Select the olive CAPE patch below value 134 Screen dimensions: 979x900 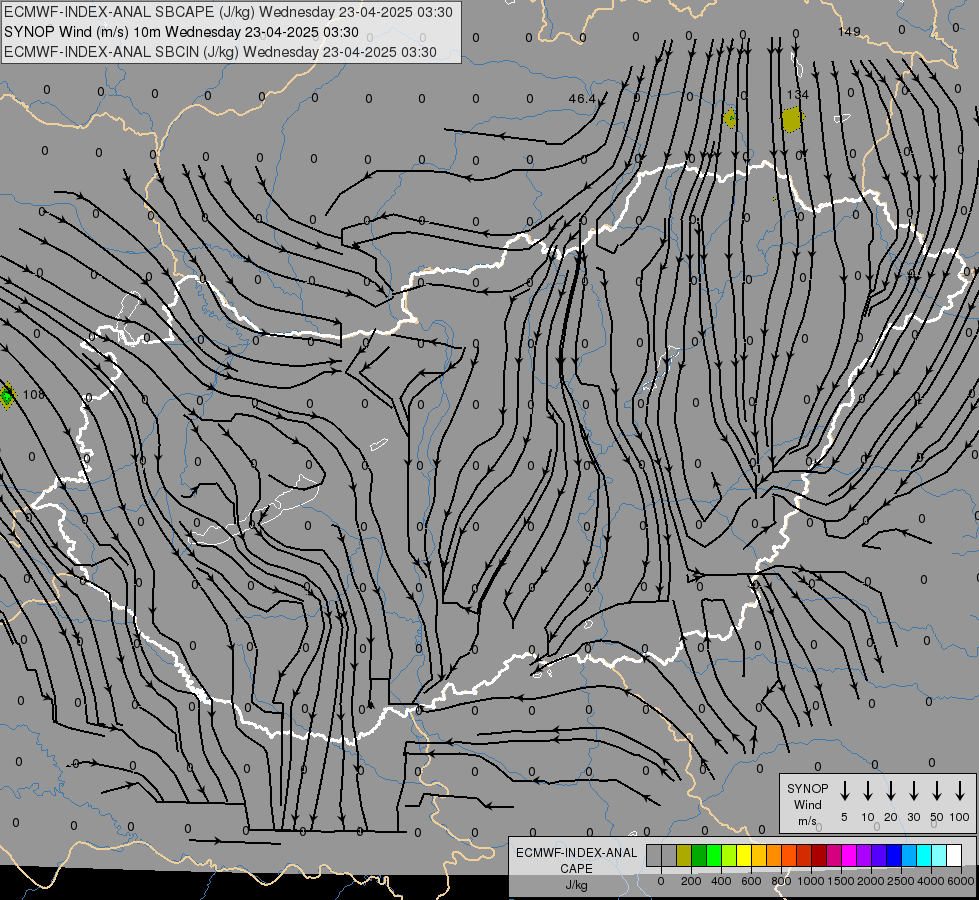tap(792, 119)
